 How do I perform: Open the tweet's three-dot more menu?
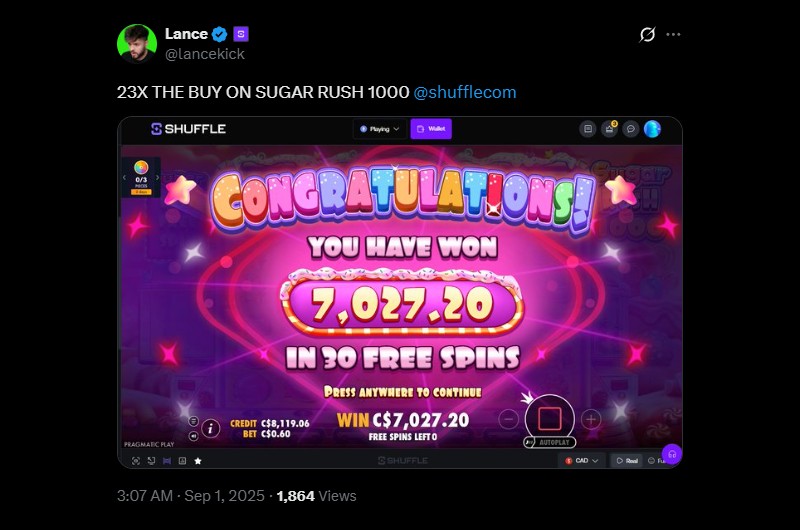click(x=673, y=34)
